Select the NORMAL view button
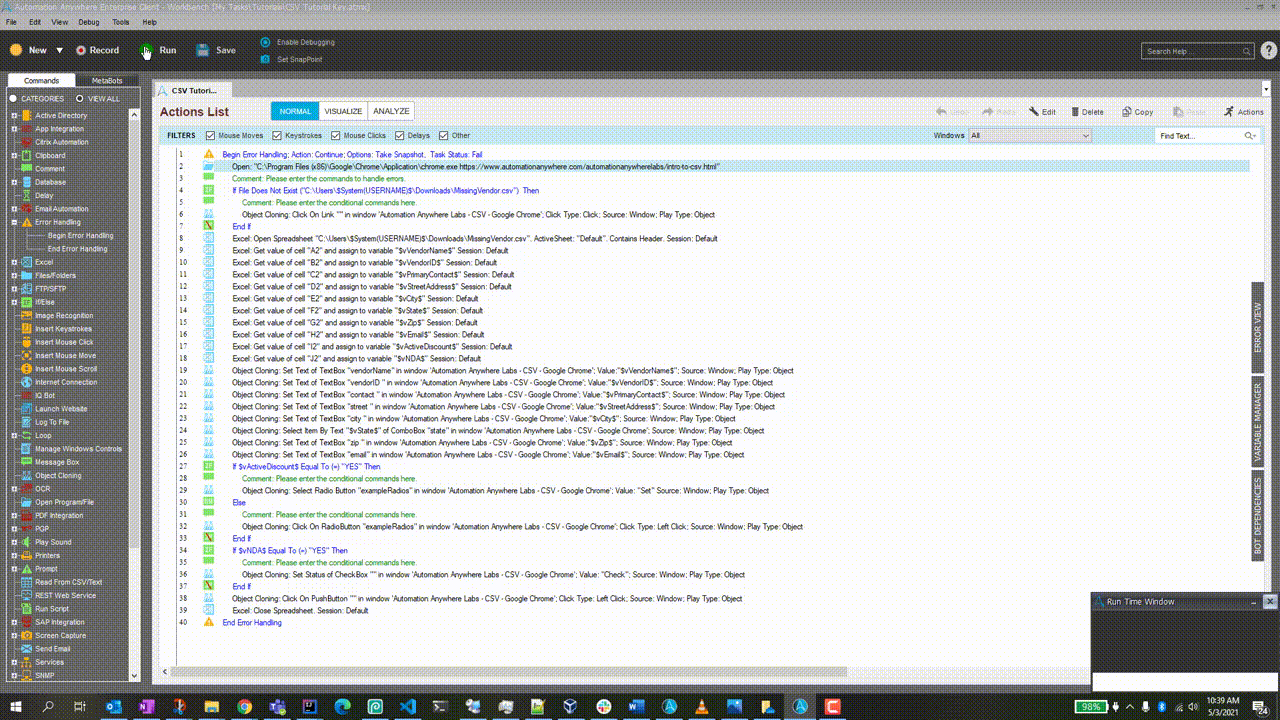This screenshot has width=1280, height=720. [x=295, y=111]
